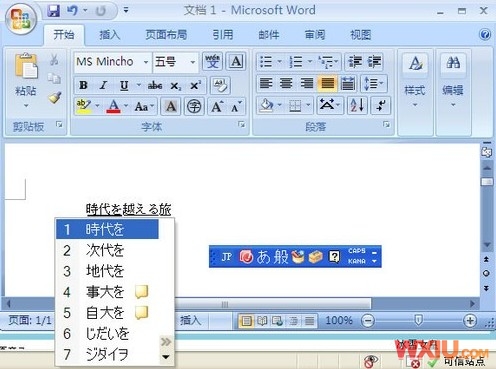Open the 视图 tab
Viewport: 496px width, 369px height.
coord(360,35)
